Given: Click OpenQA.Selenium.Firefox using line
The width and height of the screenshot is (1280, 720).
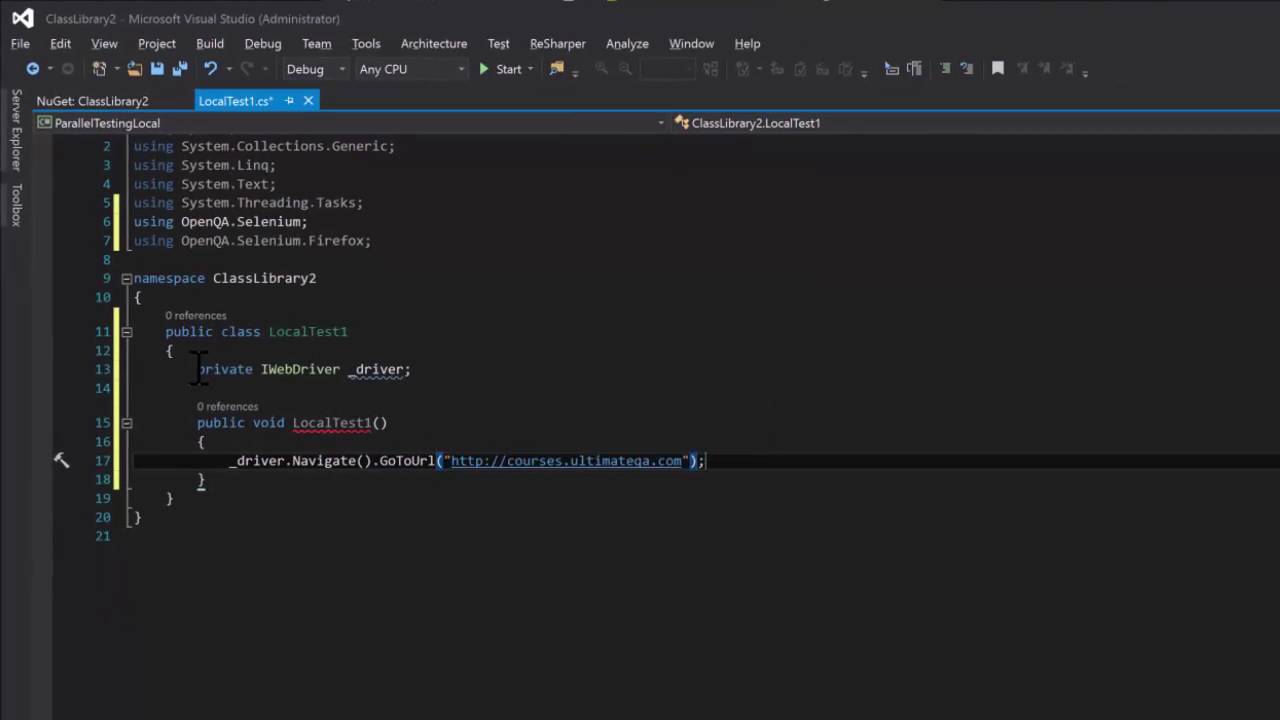Looking at the screenshot, I should click(252, 241).
